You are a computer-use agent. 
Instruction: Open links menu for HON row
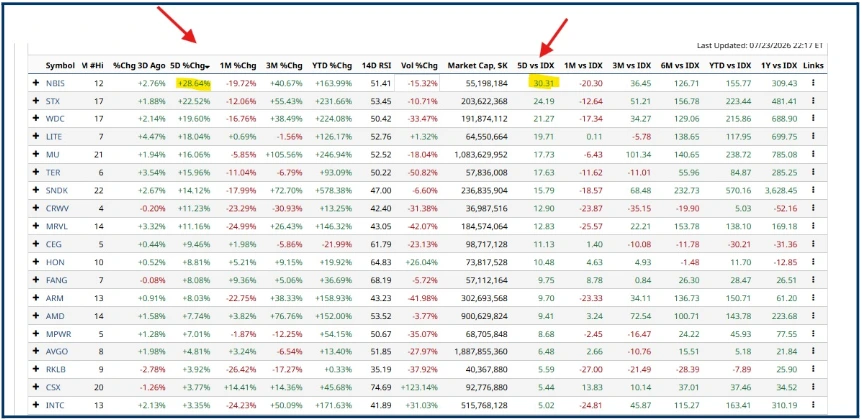(813, 262)
